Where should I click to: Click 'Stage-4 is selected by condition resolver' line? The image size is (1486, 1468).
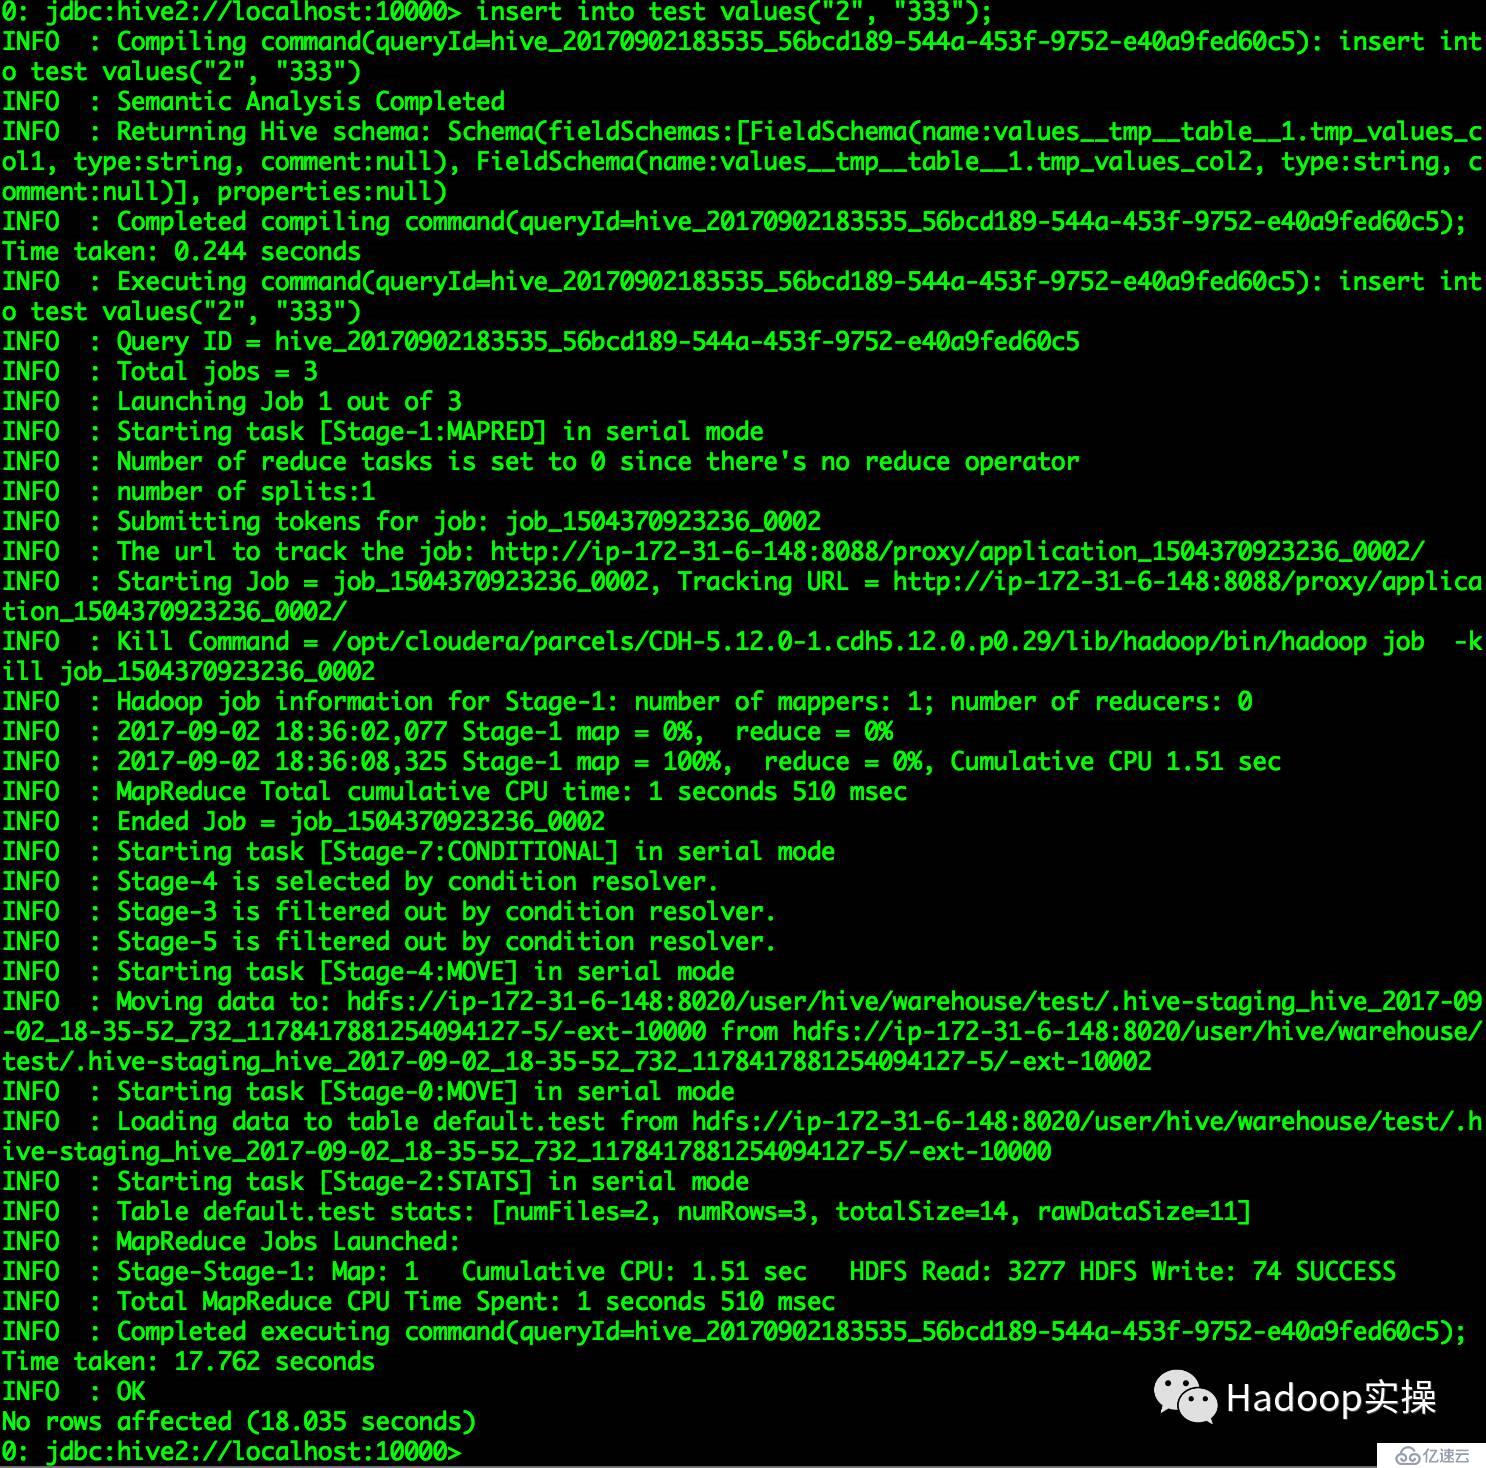[360, 881]
